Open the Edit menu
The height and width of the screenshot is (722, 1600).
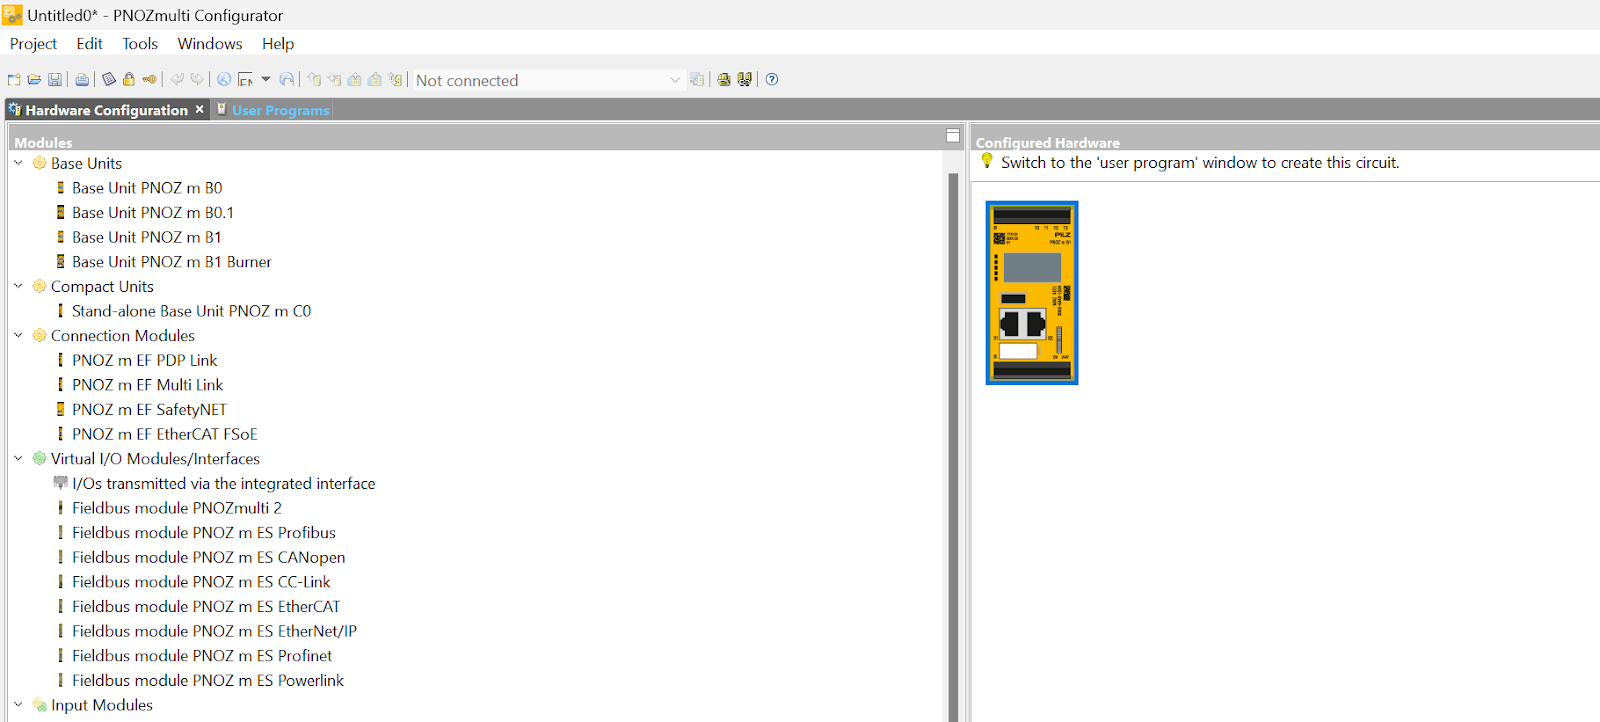tap(89, 44)
